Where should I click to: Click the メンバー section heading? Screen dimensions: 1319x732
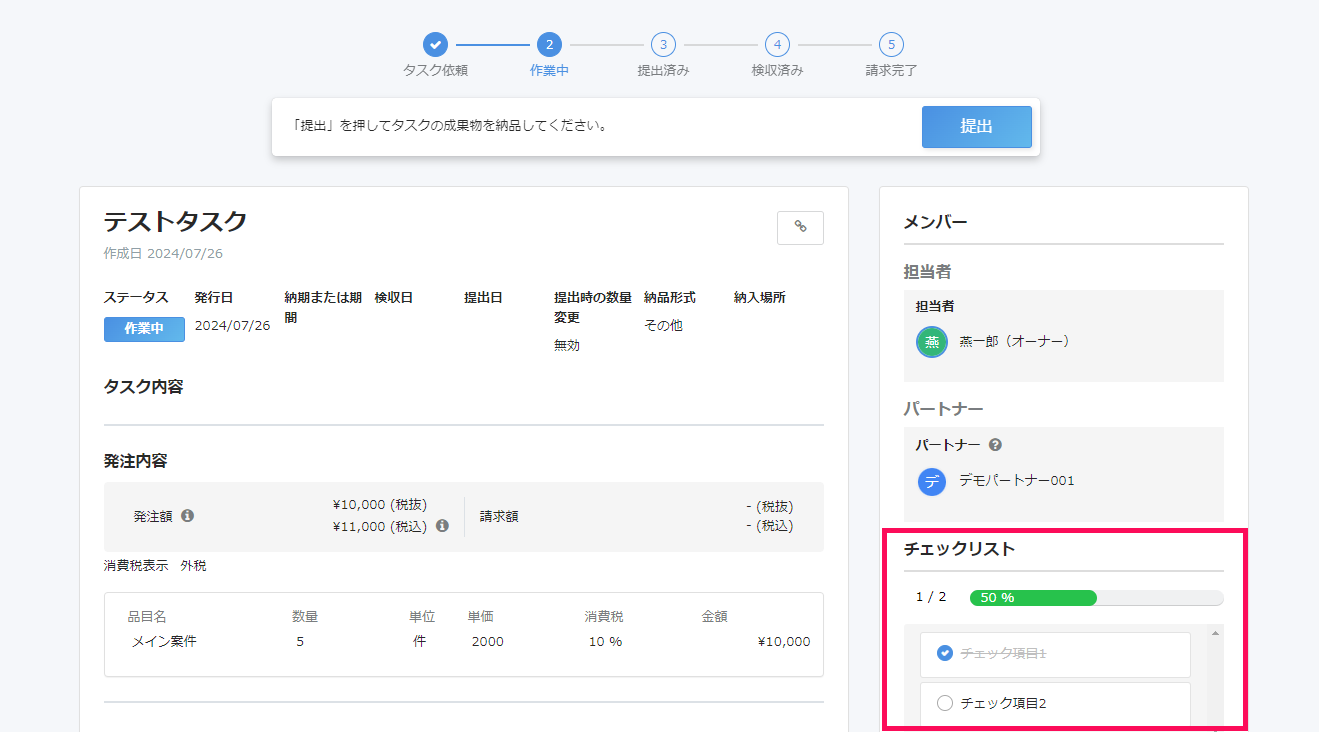coord(935,222)
